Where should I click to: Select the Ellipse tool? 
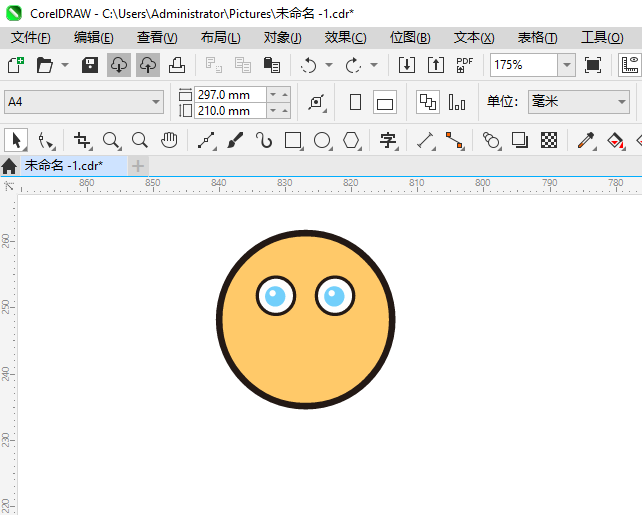(322, 140)
